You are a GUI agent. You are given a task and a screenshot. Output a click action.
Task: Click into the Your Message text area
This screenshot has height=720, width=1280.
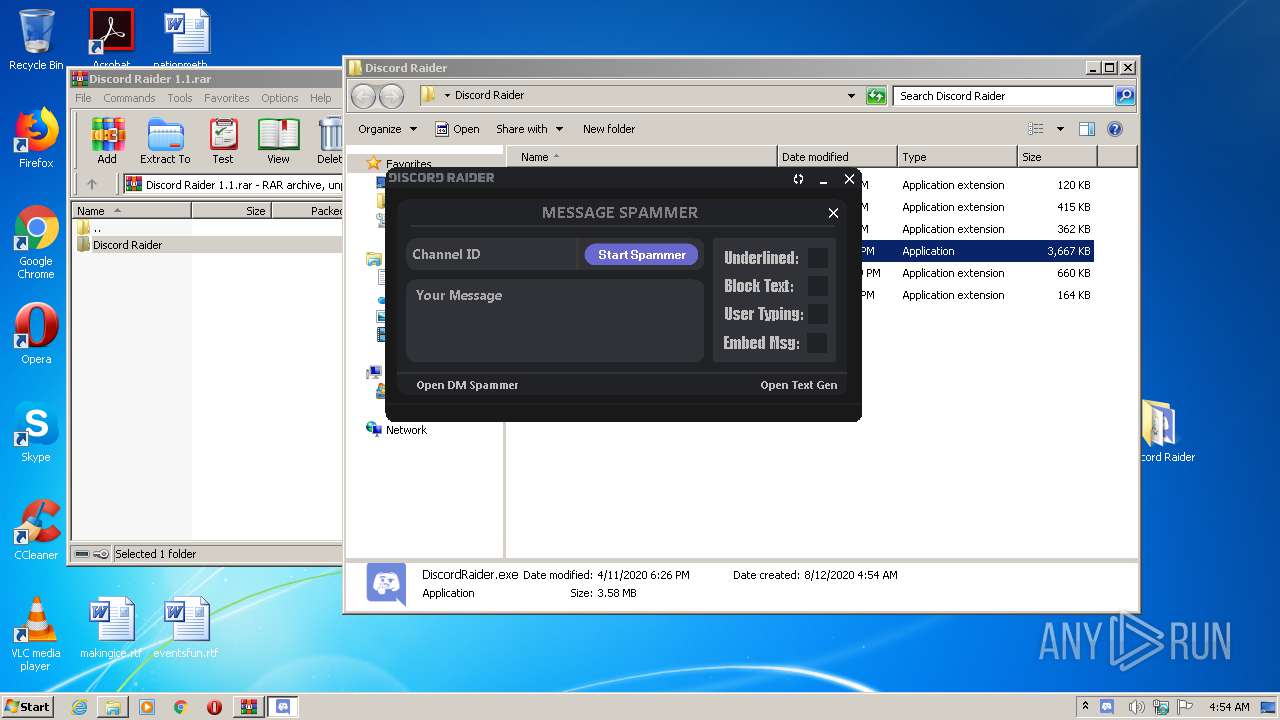click(555, 320)
